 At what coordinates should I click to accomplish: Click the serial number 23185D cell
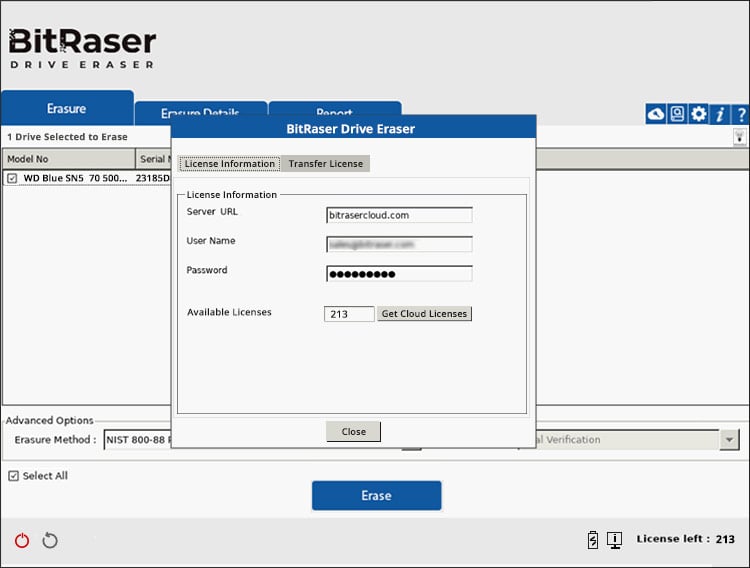click(153, 178)
